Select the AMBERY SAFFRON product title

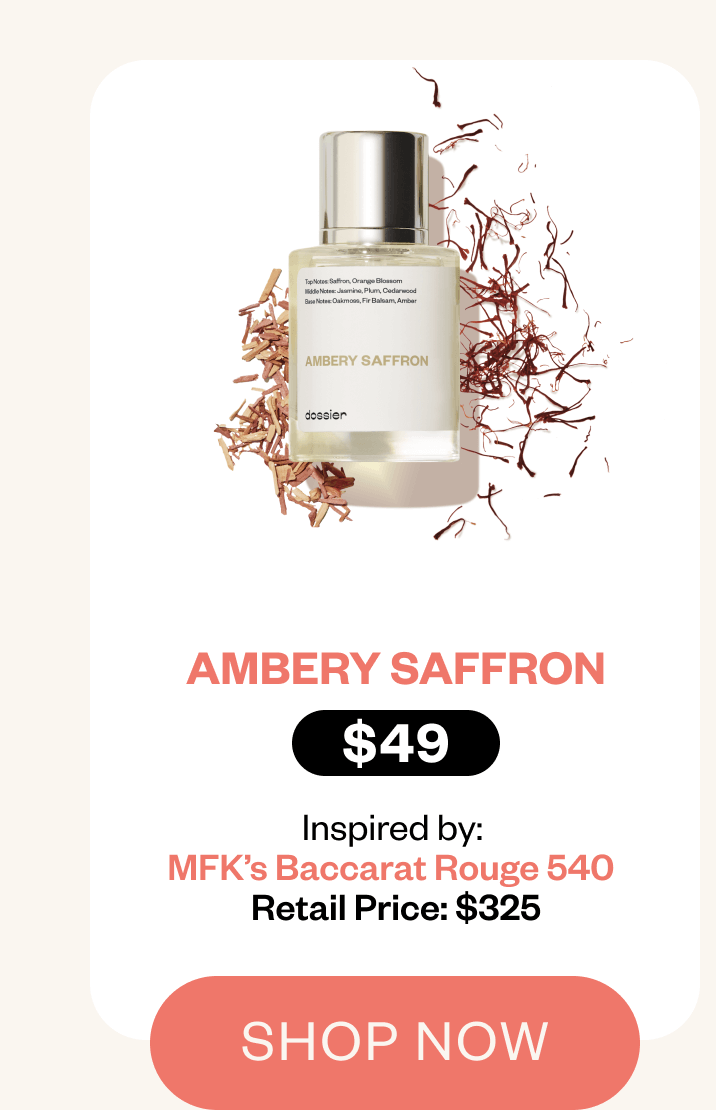coord(395,668)
